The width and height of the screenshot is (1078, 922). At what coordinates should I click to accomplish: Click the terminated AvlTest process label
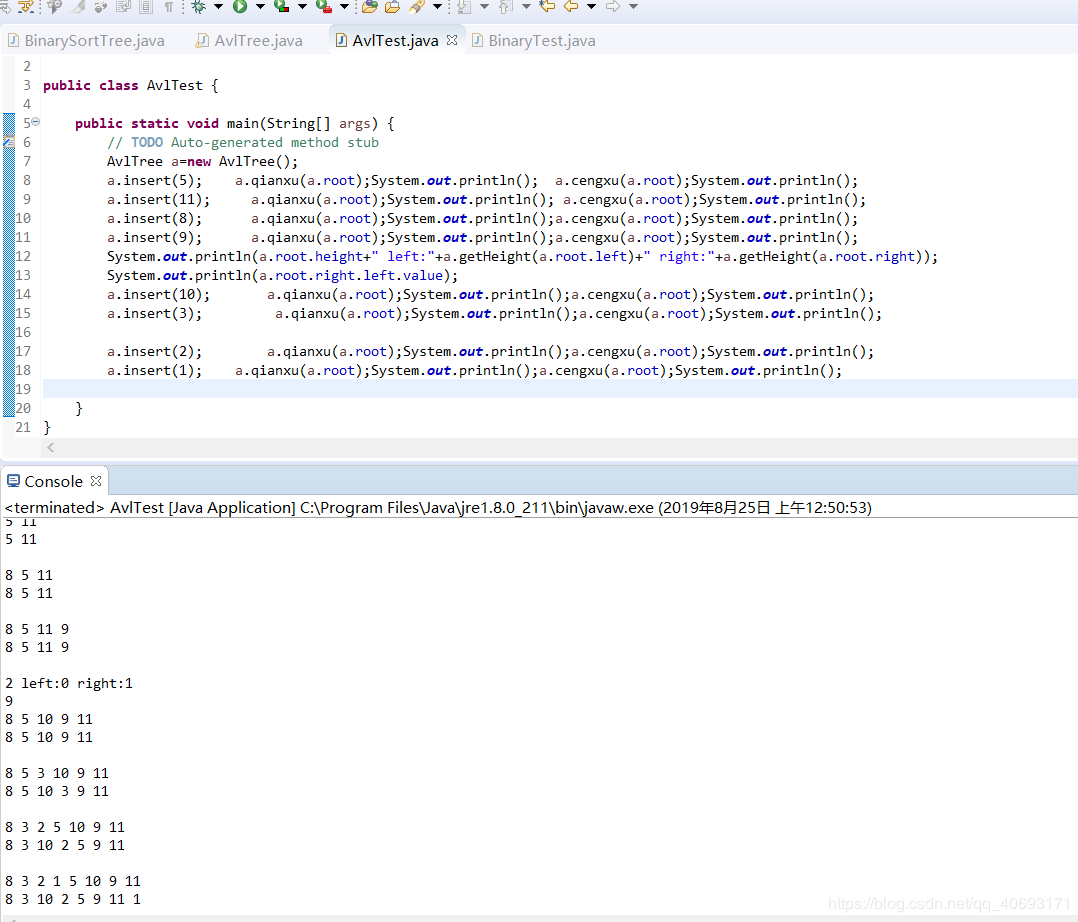(438, 507)
